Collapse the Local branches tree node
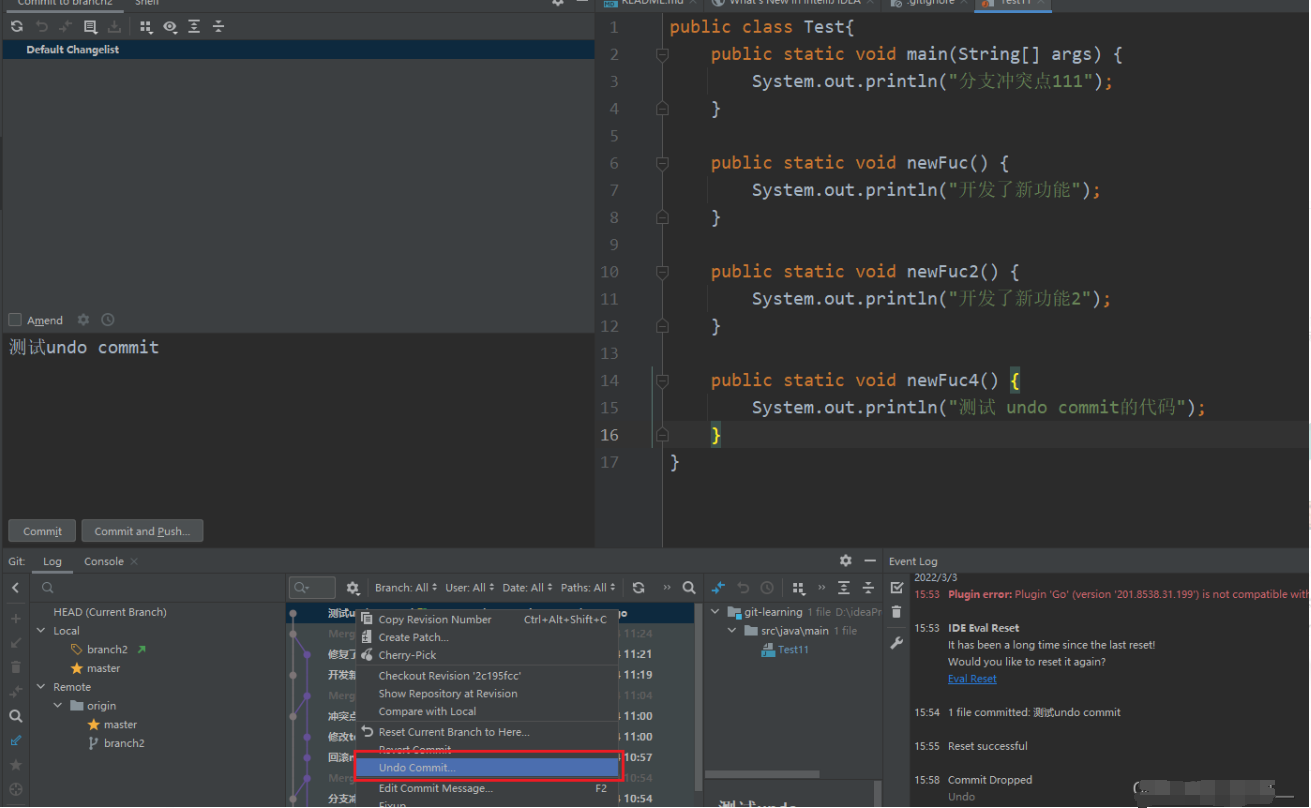This screenshot has width=1311, height=808. [41, 631]
